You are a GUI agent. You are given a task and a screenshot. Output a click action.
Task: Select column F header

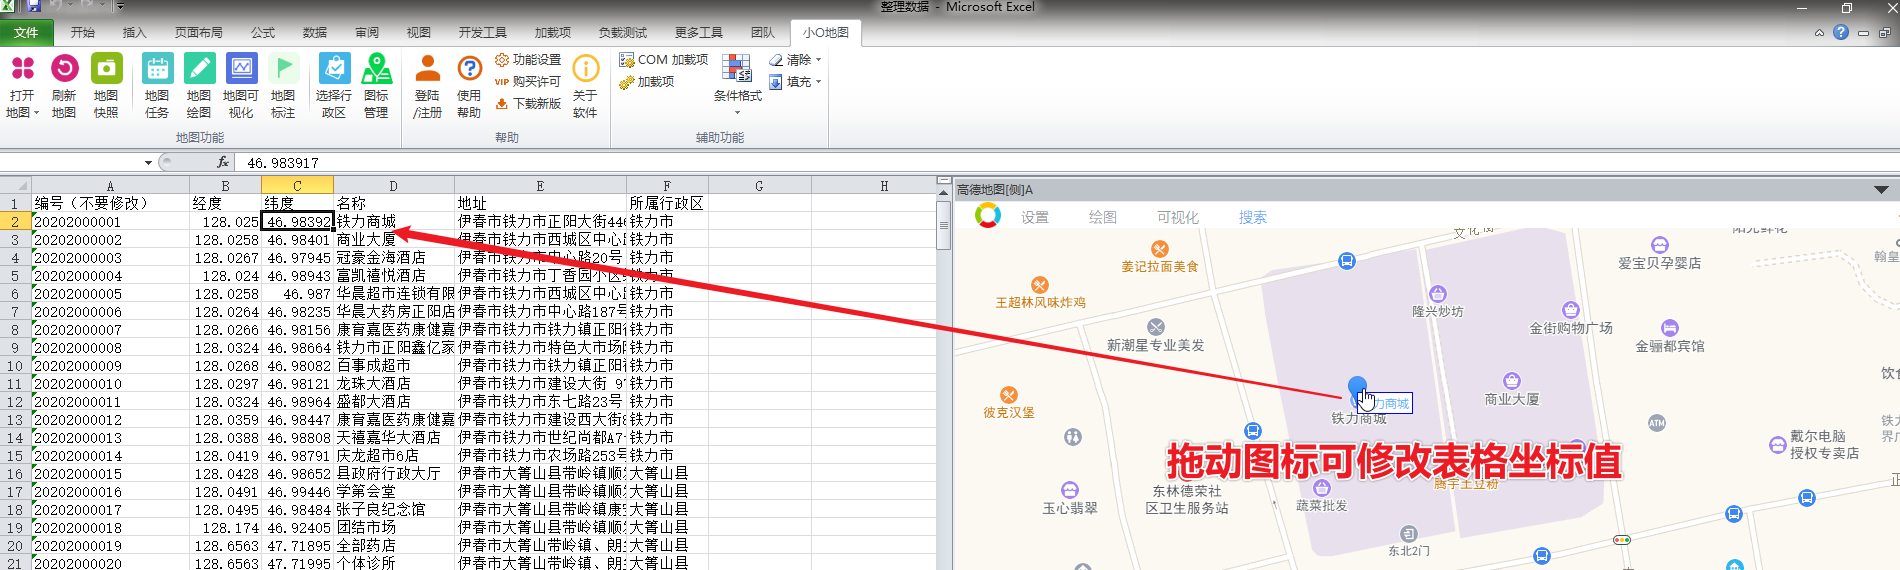coord(667,185)
